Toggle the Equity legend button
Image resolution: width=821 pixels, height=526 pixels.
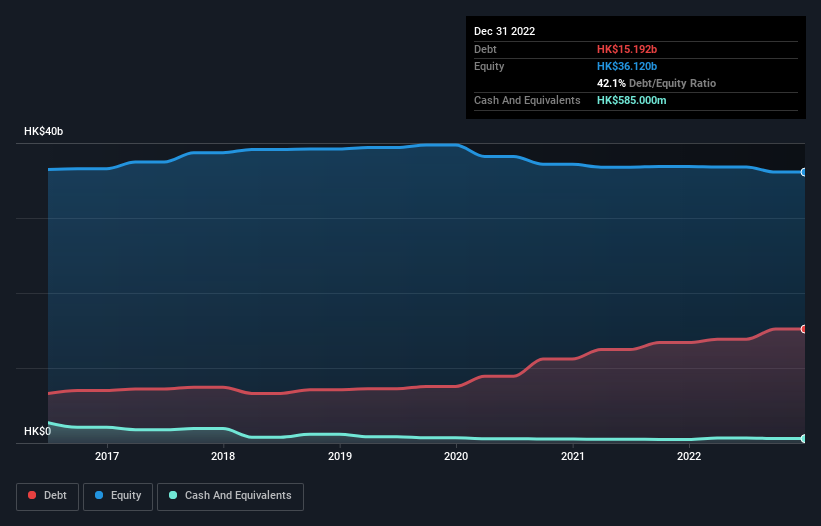118,496
